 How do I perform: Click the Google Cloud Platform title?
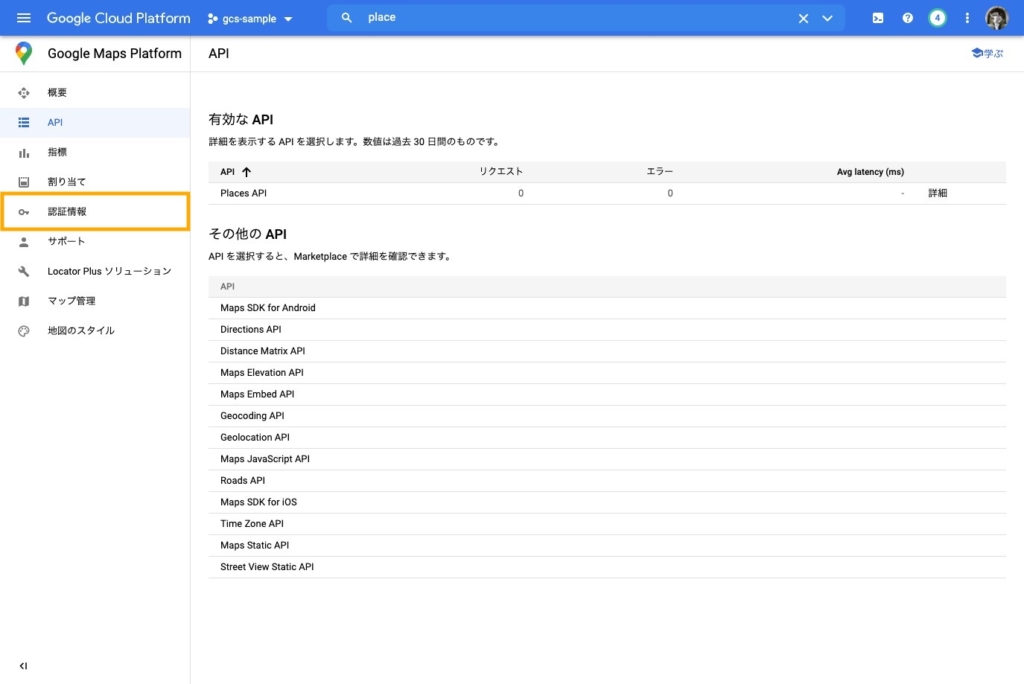click(x=118, y=18)
